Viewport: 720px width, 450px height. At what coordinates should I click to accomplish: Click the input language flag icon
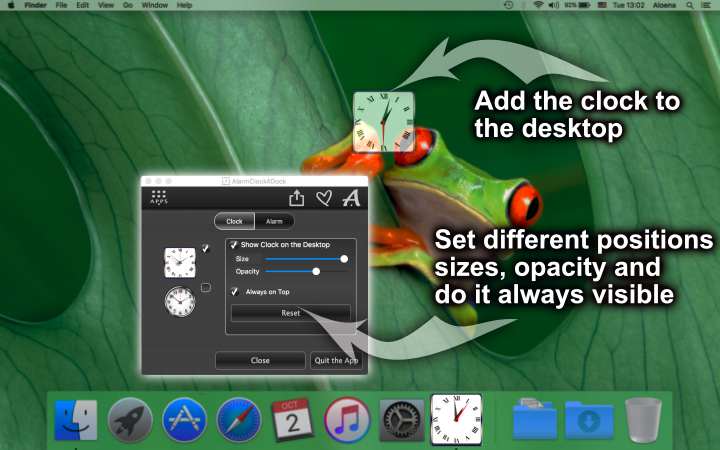[602, 5]
